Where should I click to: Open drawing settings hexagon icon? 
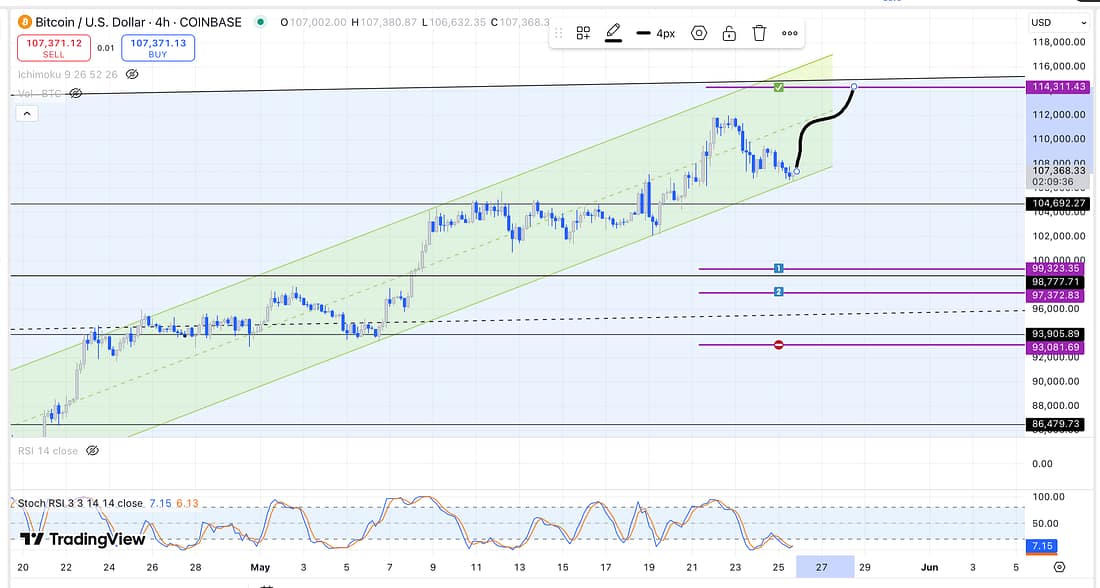coord(699,33)
